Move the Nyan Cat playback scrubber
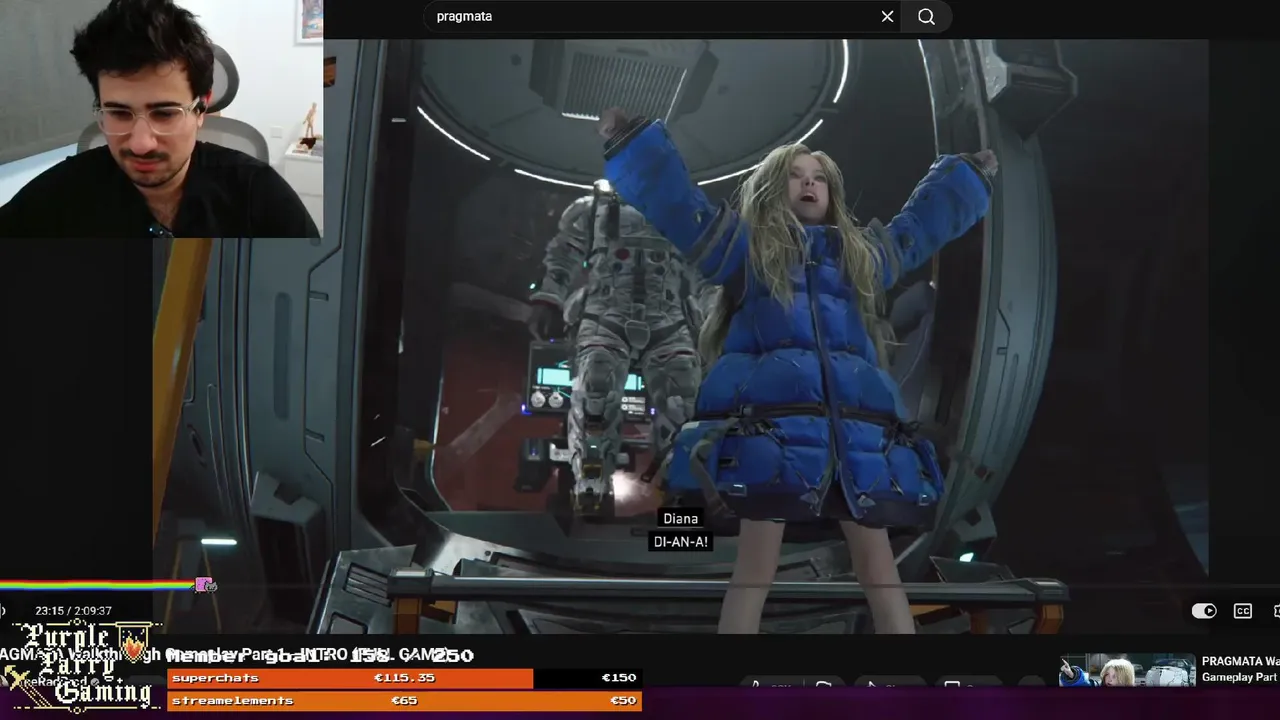 tap(205, 585)
